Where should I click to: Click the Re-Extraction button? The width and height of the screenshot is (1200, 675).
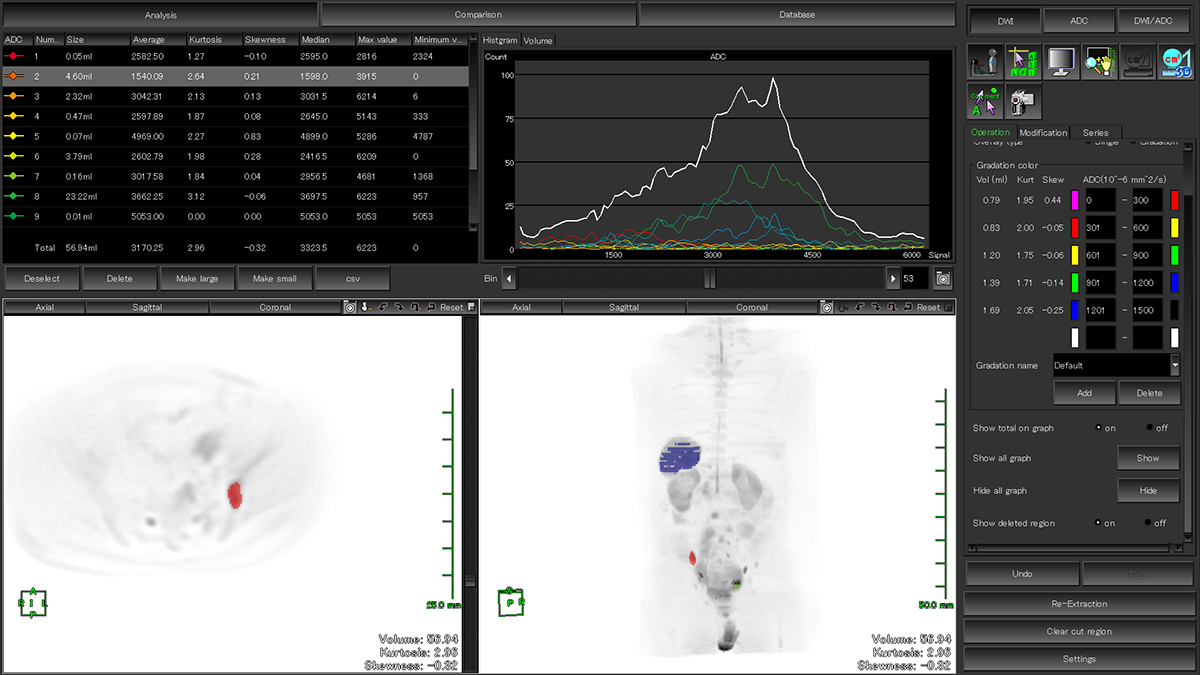coord(1079,603)
